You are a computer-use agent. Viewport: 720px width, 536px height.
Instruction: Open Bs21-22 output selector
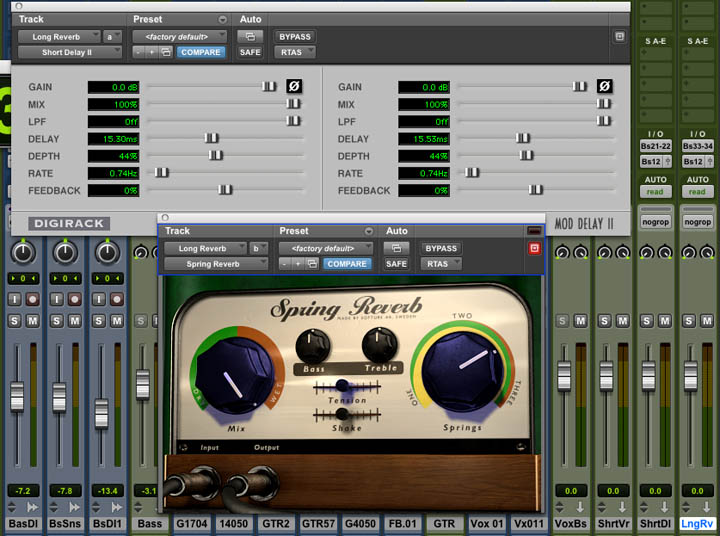tap(655, 147)
